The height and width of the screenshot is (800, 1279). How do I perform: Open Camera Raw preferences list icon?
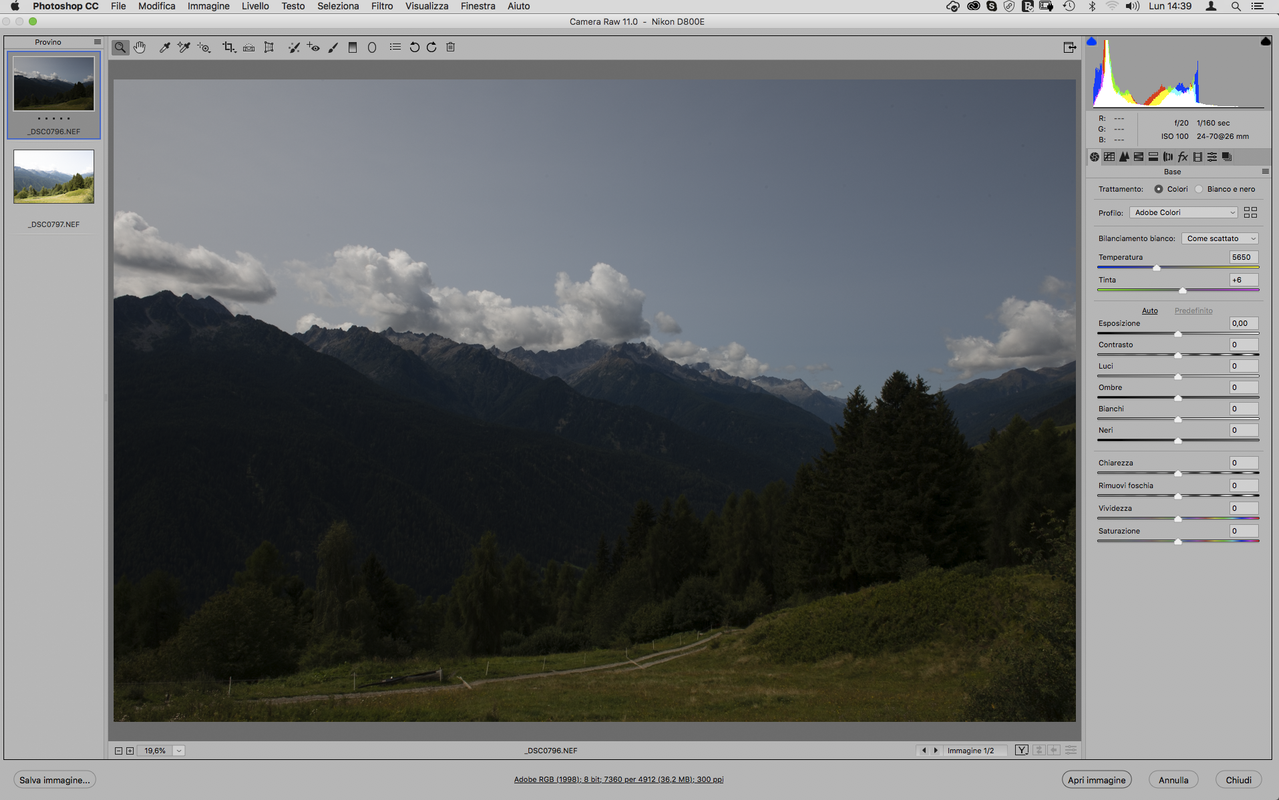(395, 47)
